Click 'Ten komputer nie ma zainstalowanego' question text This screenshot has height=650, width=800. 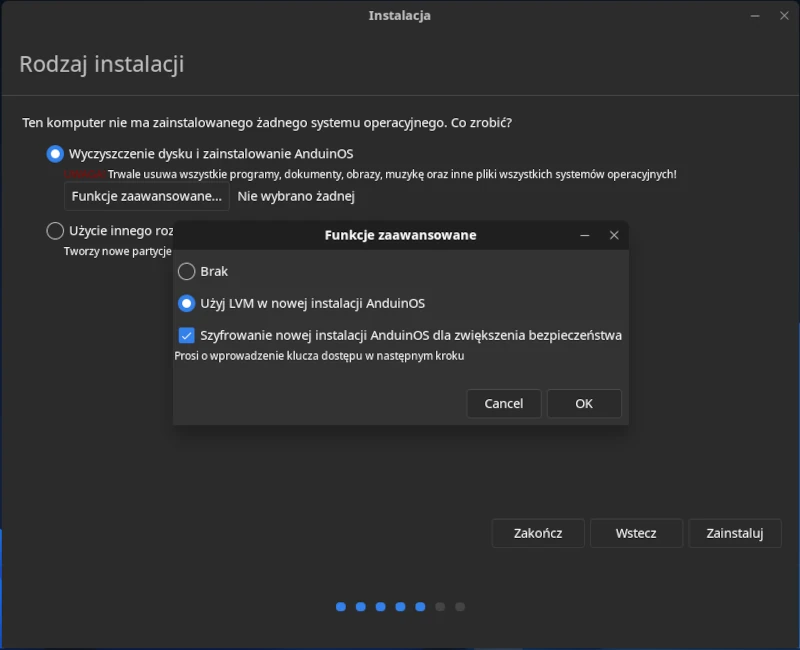click(x=267, y=123)
